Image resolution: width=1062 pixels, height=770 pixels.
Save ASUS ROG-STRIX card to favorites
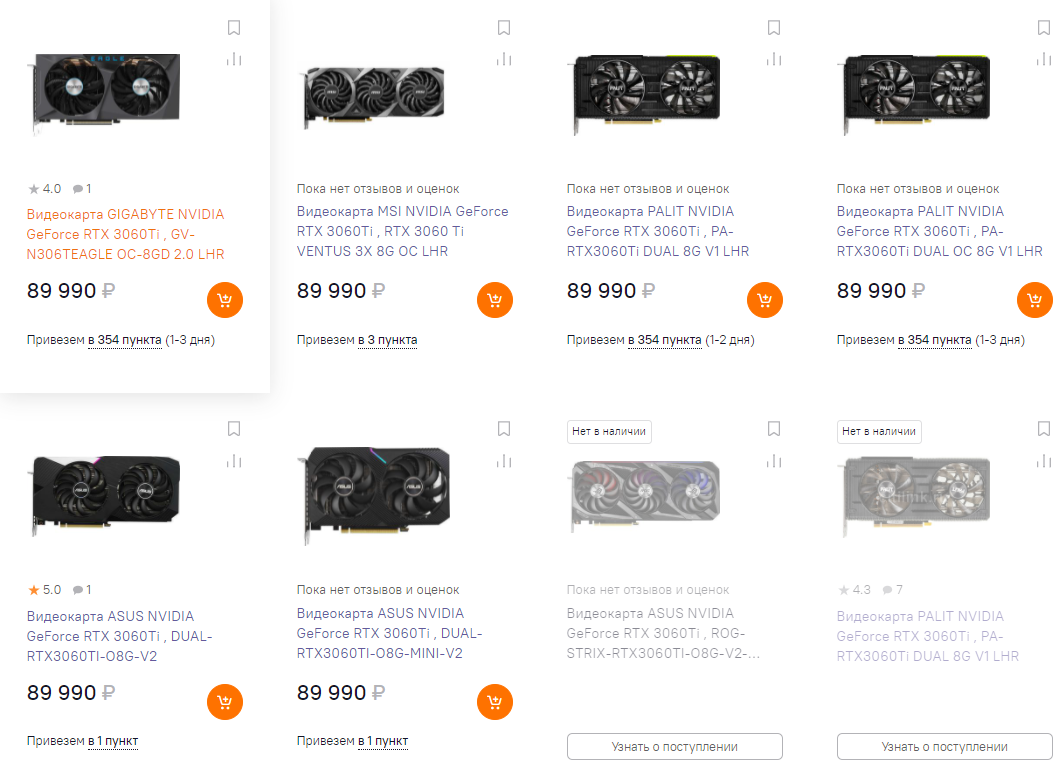pos(774,429)
